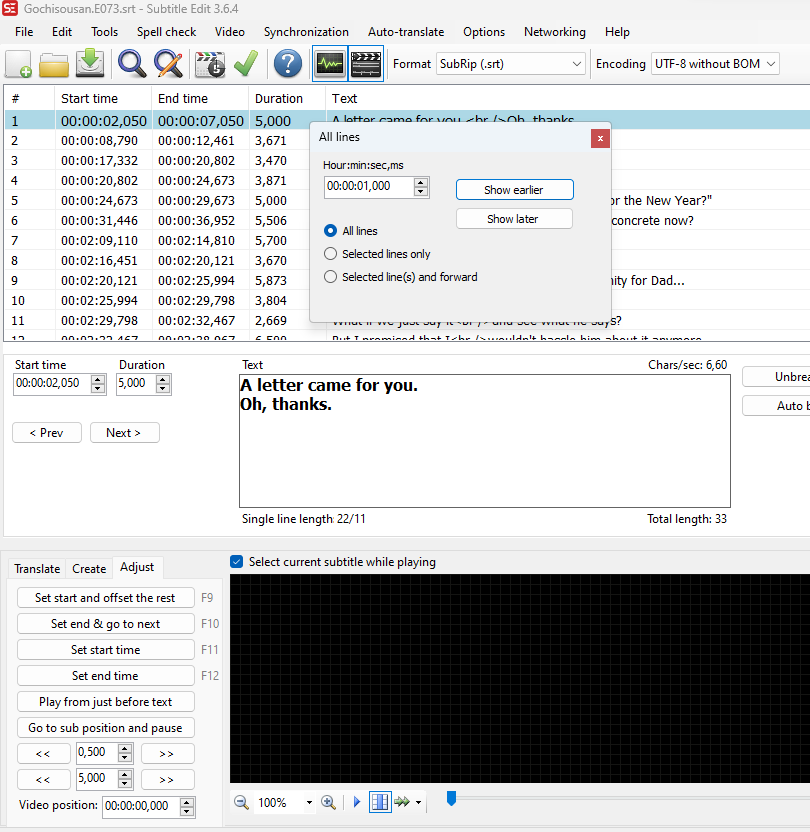Select the 'Selected lines only' radio option
Image resolution: width=810 pixels, height=832 pixels.
point(377,254)
